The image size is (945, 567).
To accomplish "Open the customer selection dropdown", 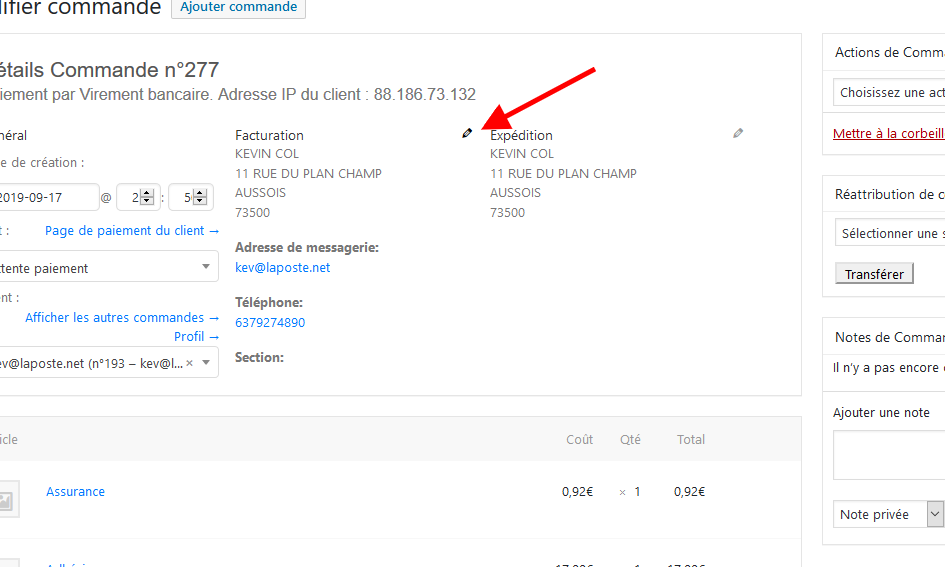I will tap(108, 363).
